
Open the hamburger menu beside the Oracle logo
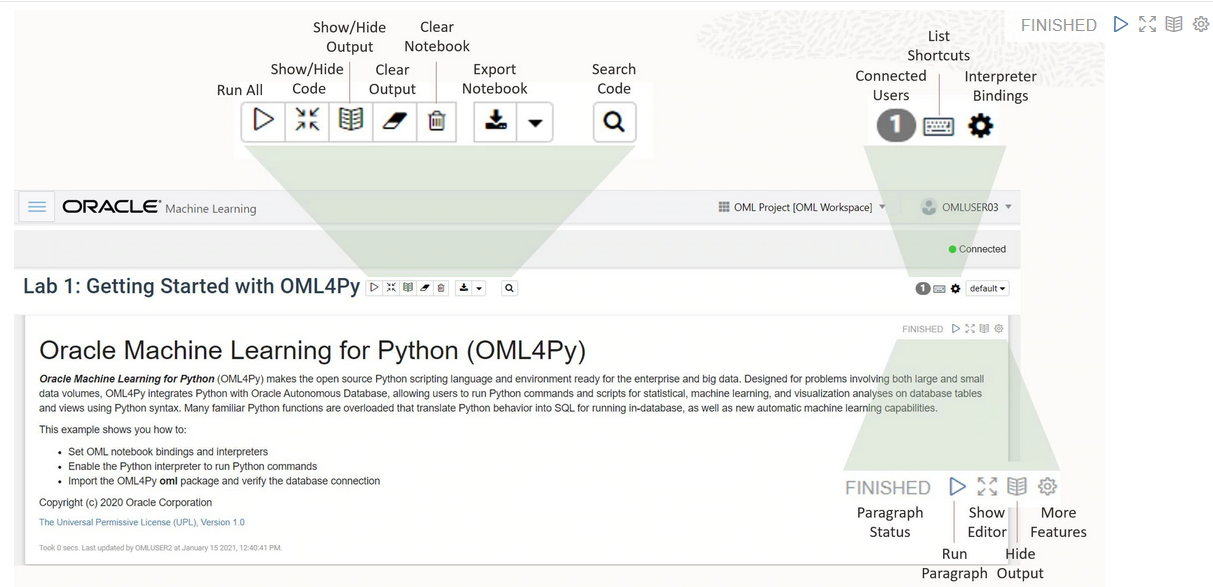(x=37, y=207)
